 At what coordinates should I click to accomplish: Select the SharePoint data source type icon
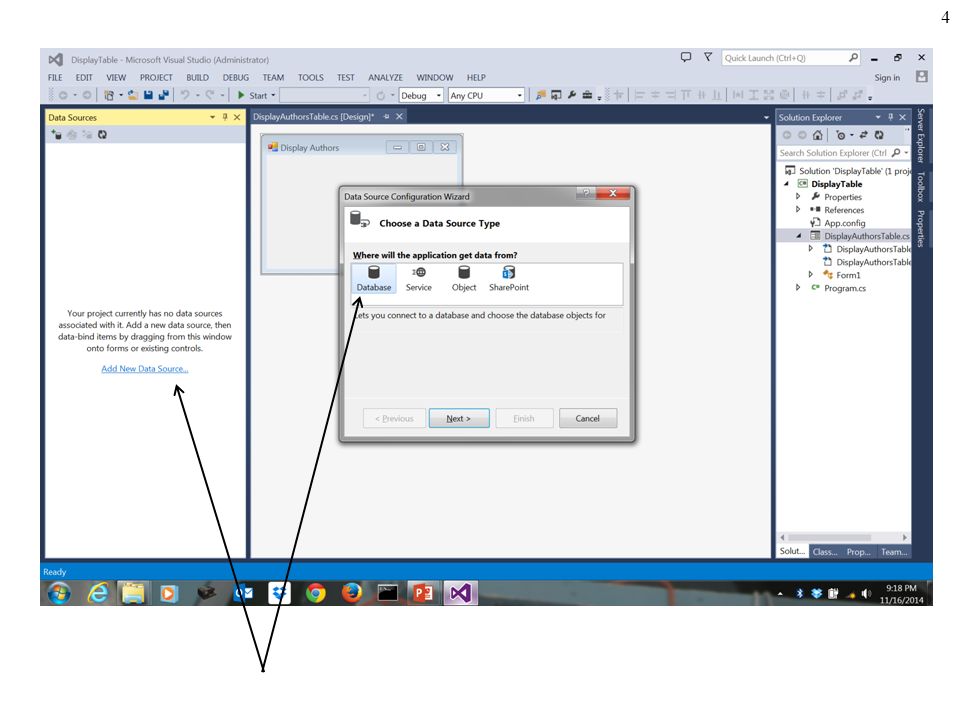click(x=509, y=279)
